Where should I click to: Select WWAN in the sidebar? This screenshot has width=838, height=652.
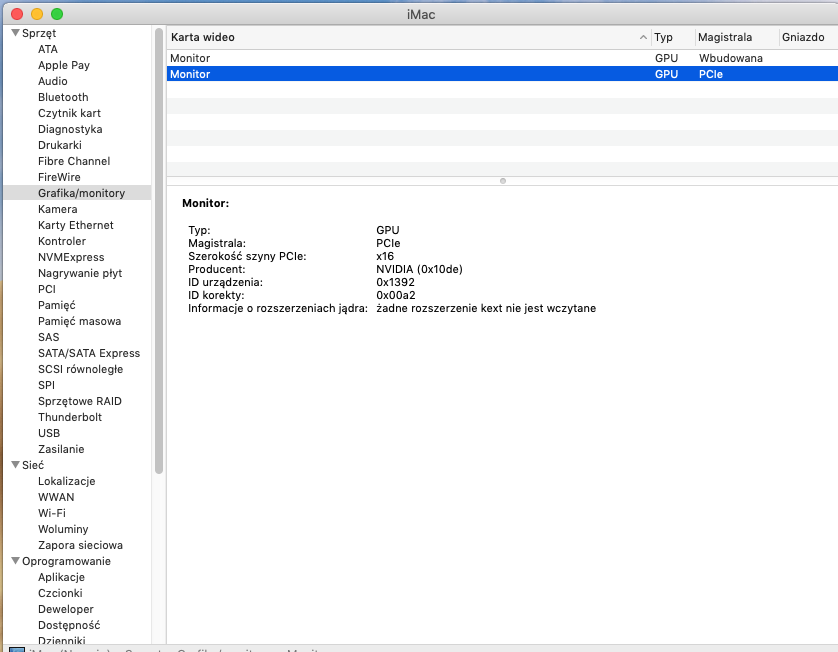coord(56,498)
